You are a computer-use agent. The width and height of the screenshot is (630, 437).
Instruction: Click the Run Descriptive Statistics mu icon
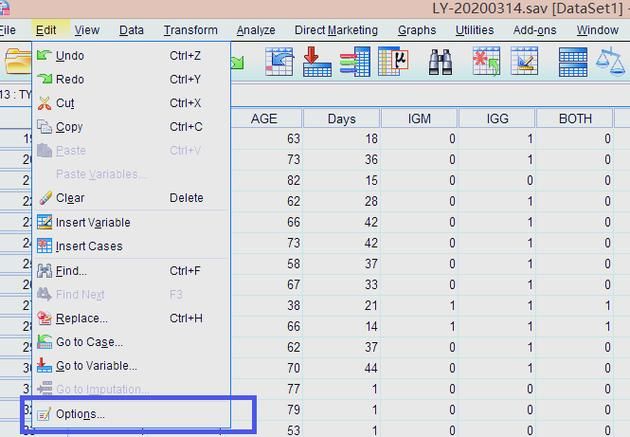[393, 61]
